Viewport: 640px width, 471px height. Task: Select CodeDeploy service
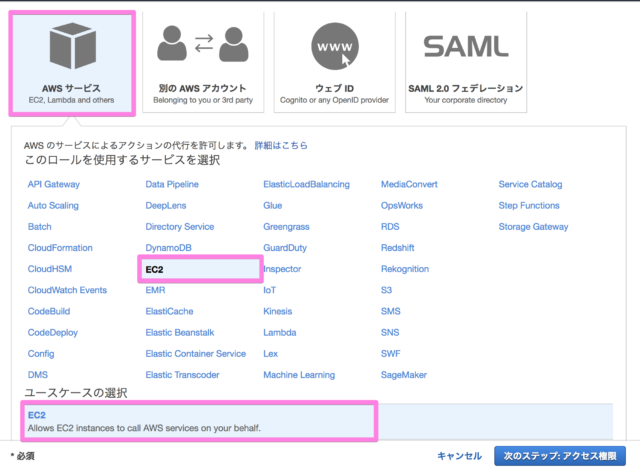pyautogui.click(x=53, y=333)
